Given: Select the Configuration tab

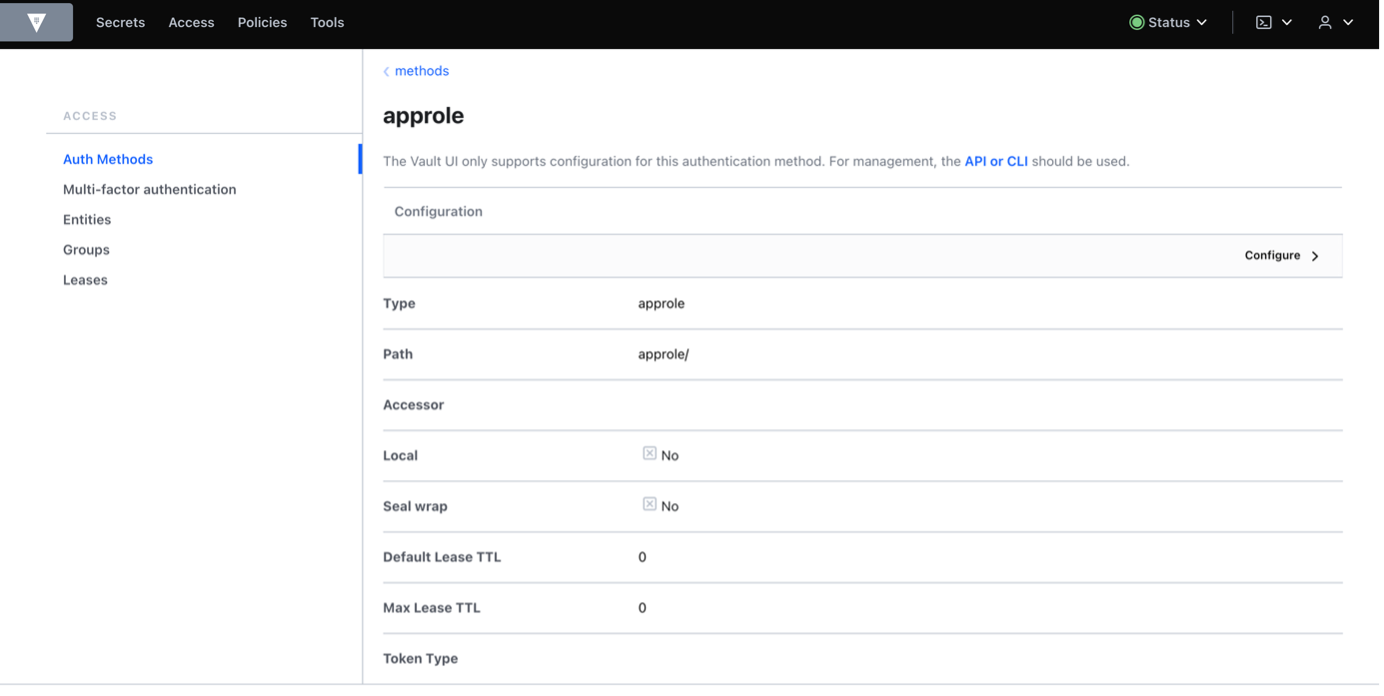Looking at the screenshot, I should [x=439, y=212].
